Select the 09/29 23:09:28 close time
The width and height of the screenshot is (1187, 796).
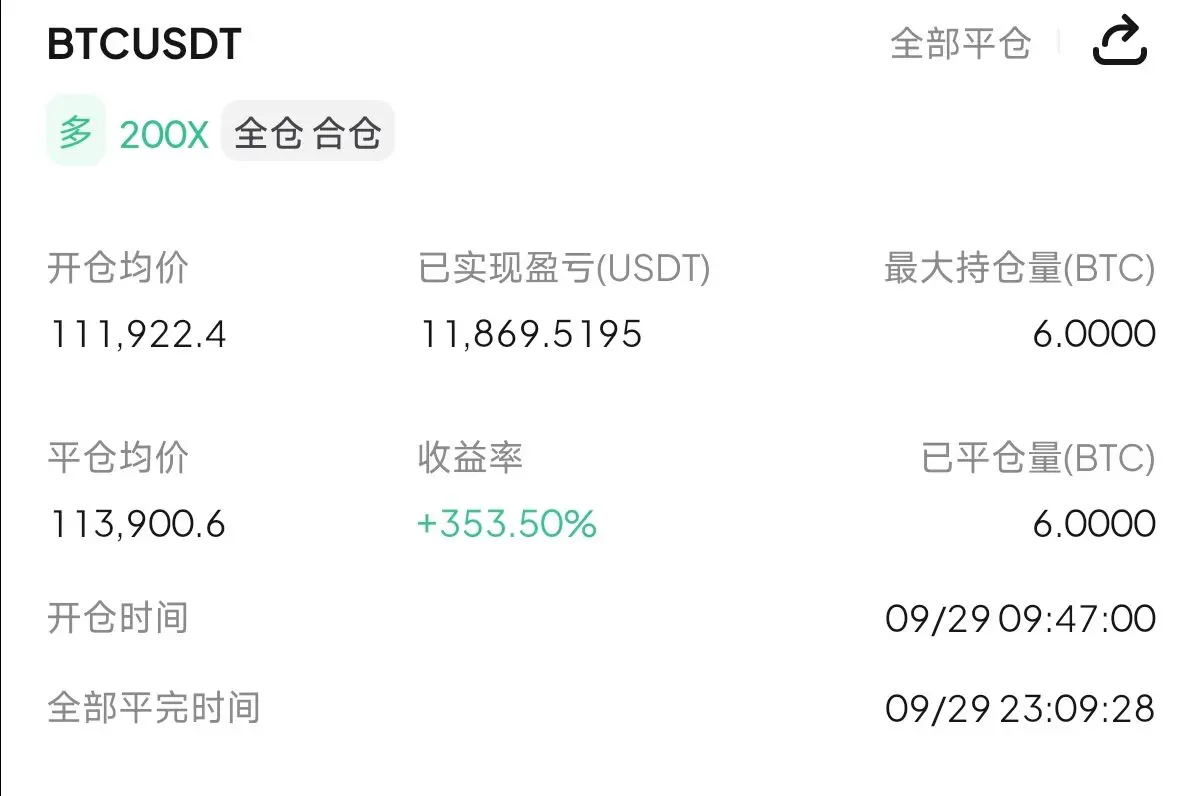click(x=1020, y=709)
